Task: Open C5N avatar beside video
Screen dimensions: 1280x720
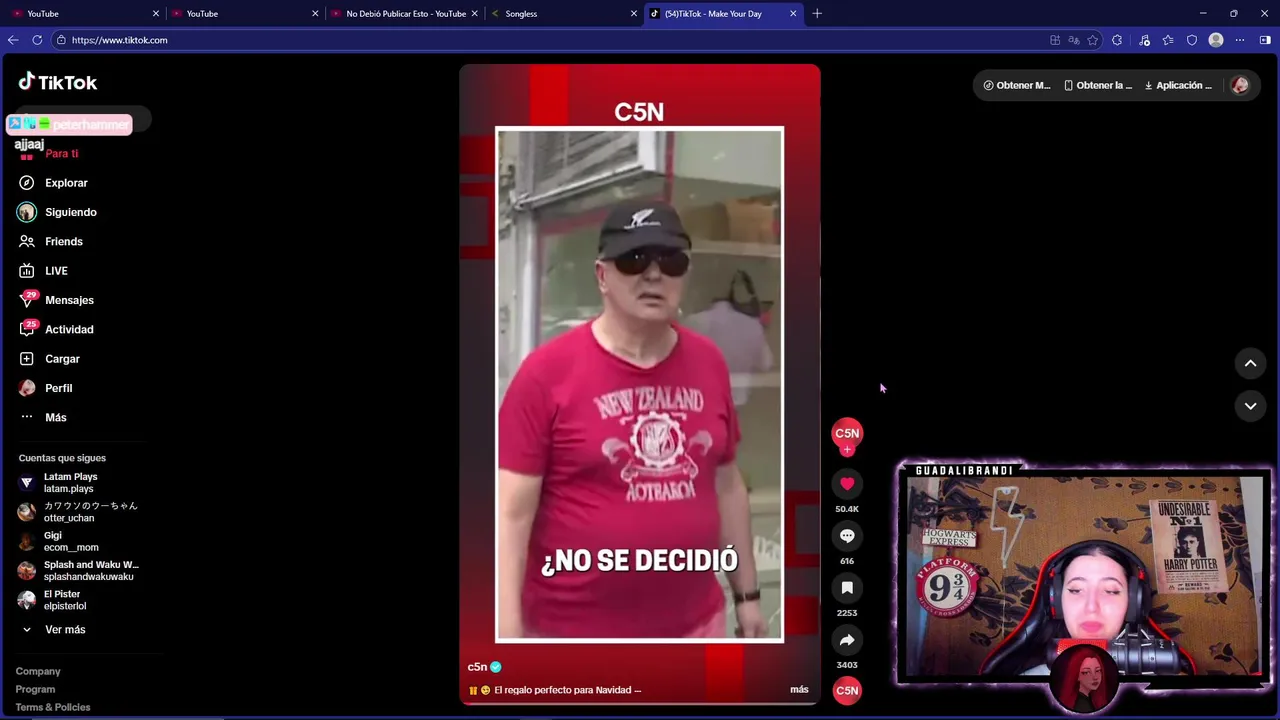Action: [847, 433]
